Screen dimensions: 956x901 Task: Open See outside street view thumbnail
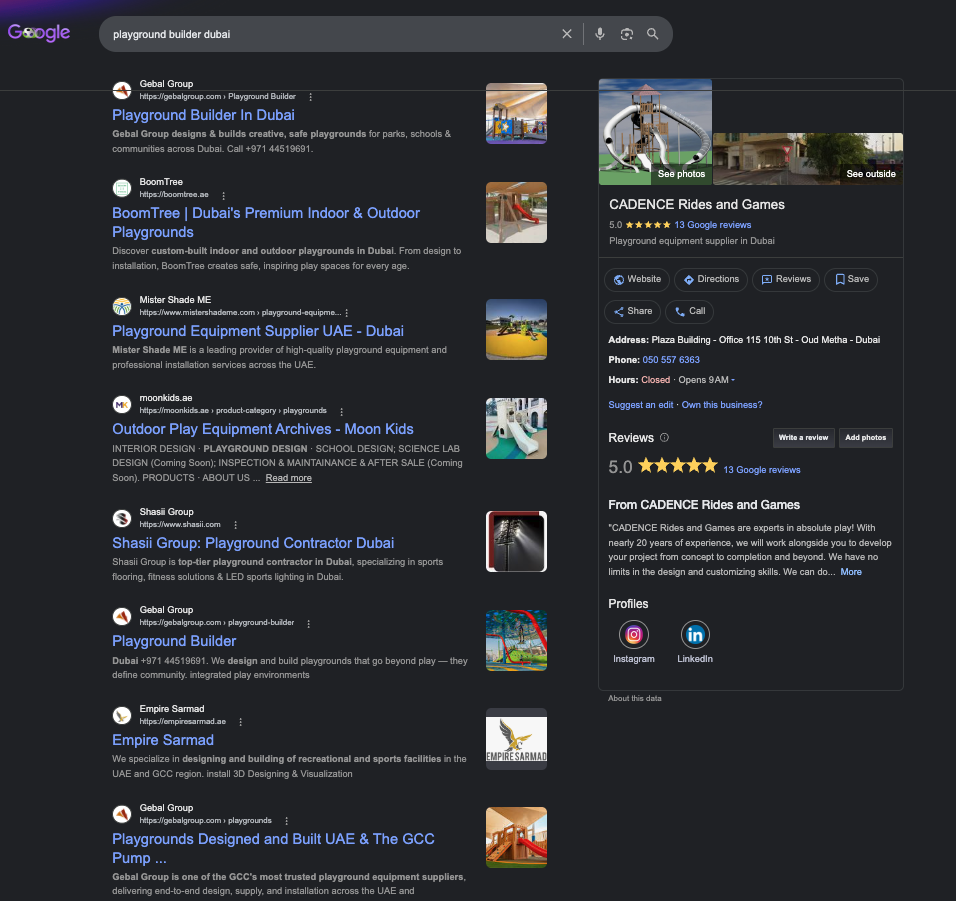[x=808, y=158]
